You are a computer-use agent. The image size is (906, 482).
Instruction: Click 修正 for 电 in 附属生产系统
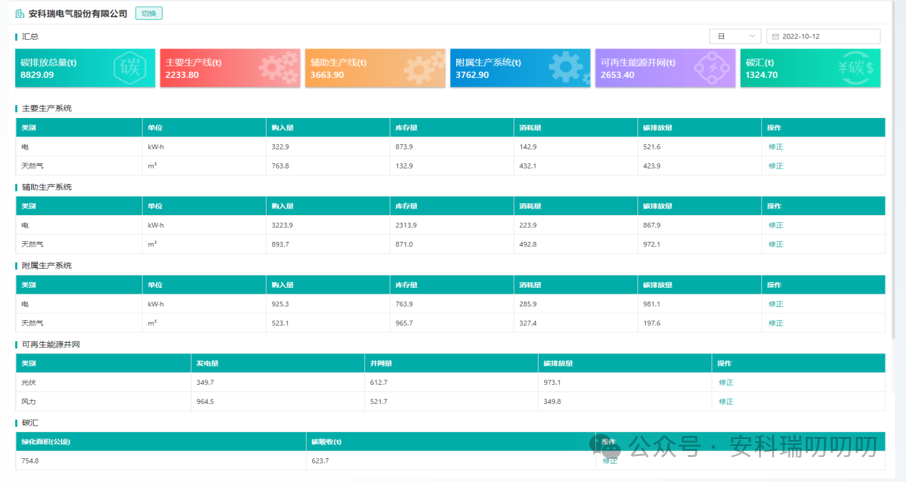(x=775, y=304)
